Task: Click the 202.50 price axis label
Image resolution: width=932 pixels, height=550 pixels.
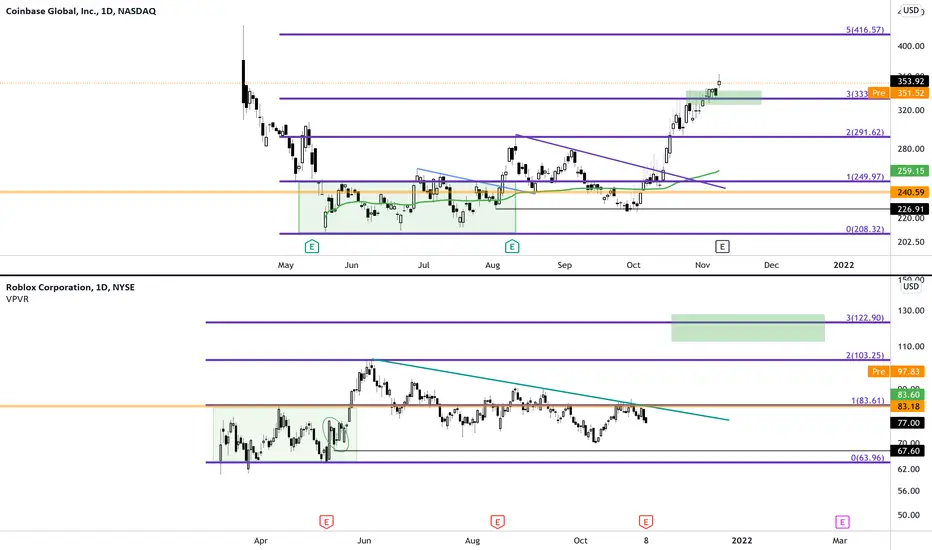Action: pyautogui.click(x=910, y=242)
